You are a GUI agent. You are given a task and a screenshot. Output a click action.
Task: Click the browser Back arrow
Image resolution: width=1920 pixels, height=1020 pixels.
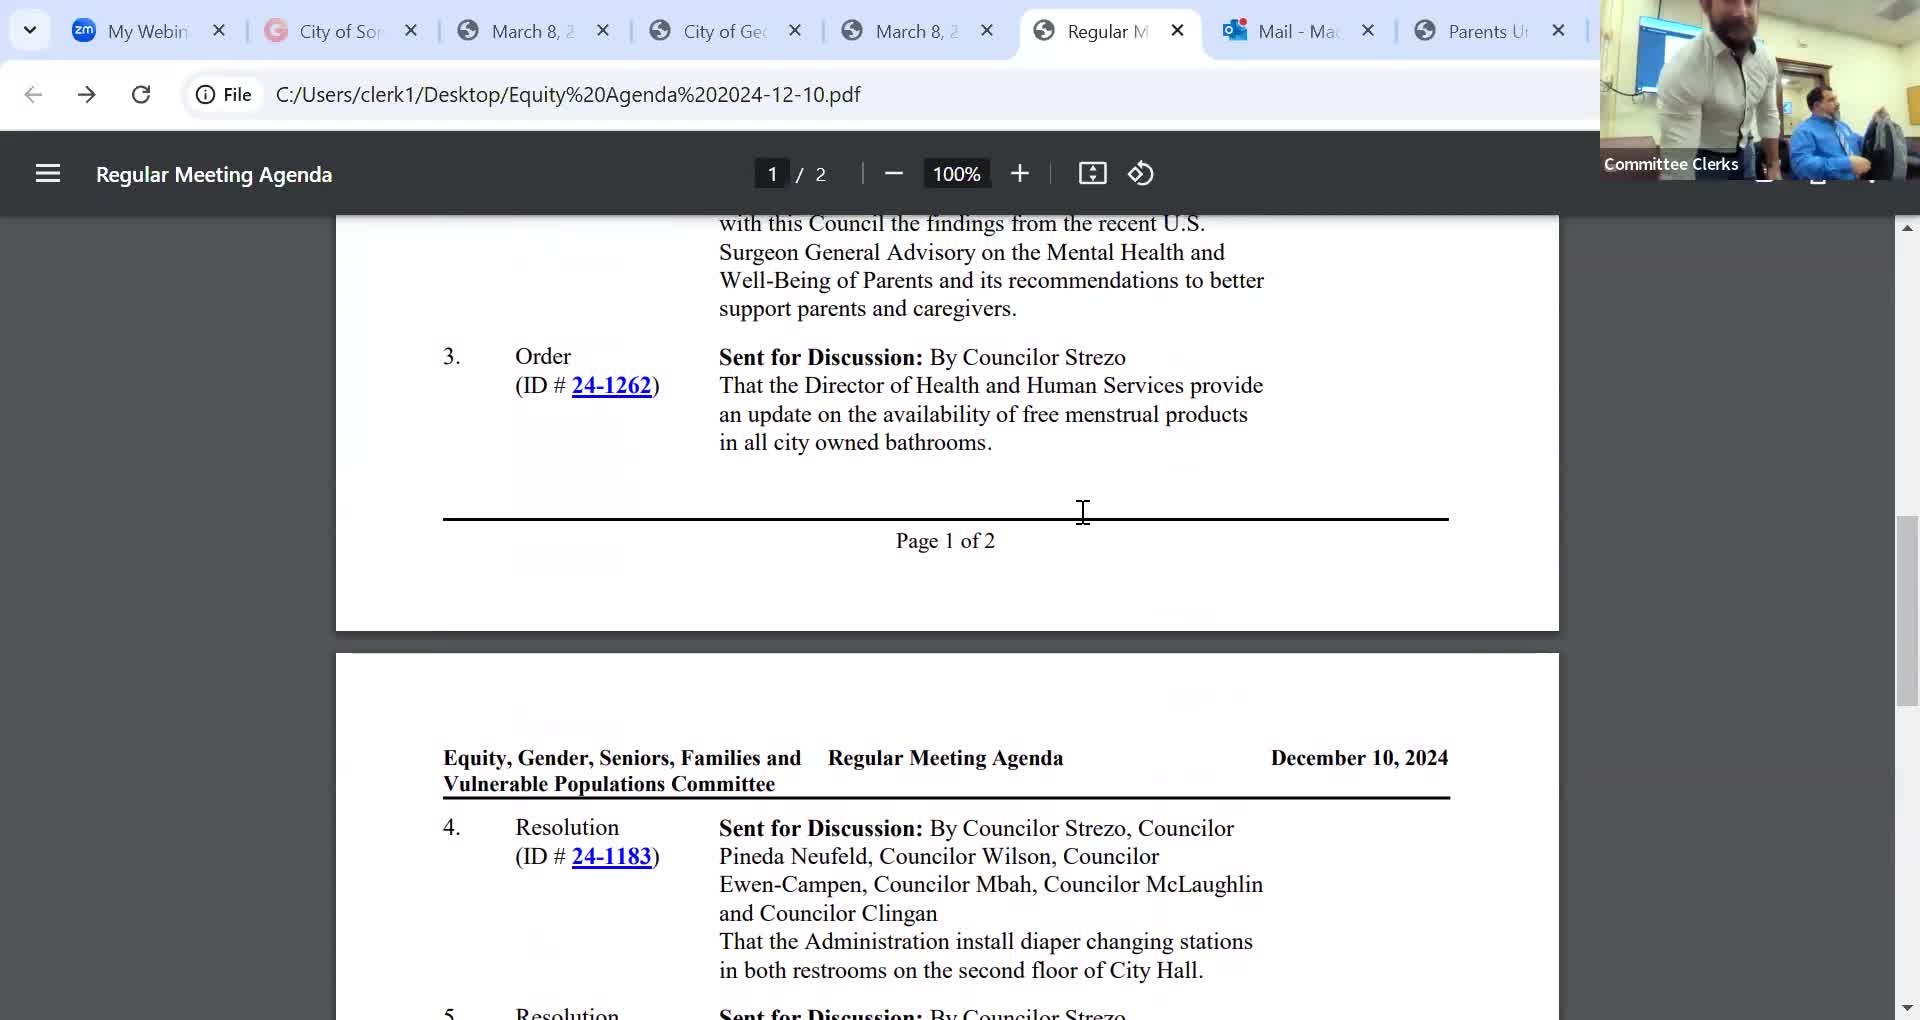click(33, 94)
